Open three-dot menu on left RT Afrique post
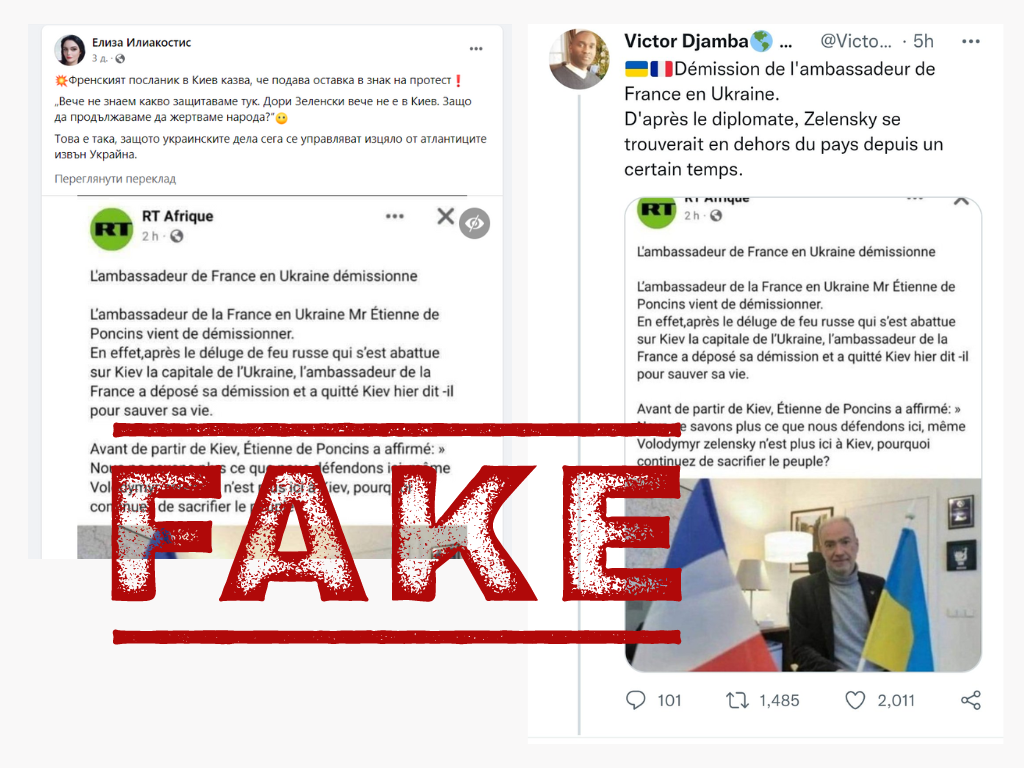Screen dimensions: 1024x768 coord(394,216)
